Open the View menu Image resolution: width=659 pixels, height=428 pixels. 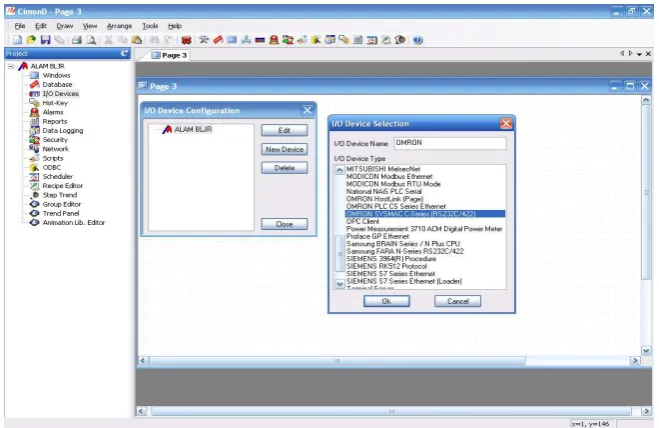pos(90,26)
